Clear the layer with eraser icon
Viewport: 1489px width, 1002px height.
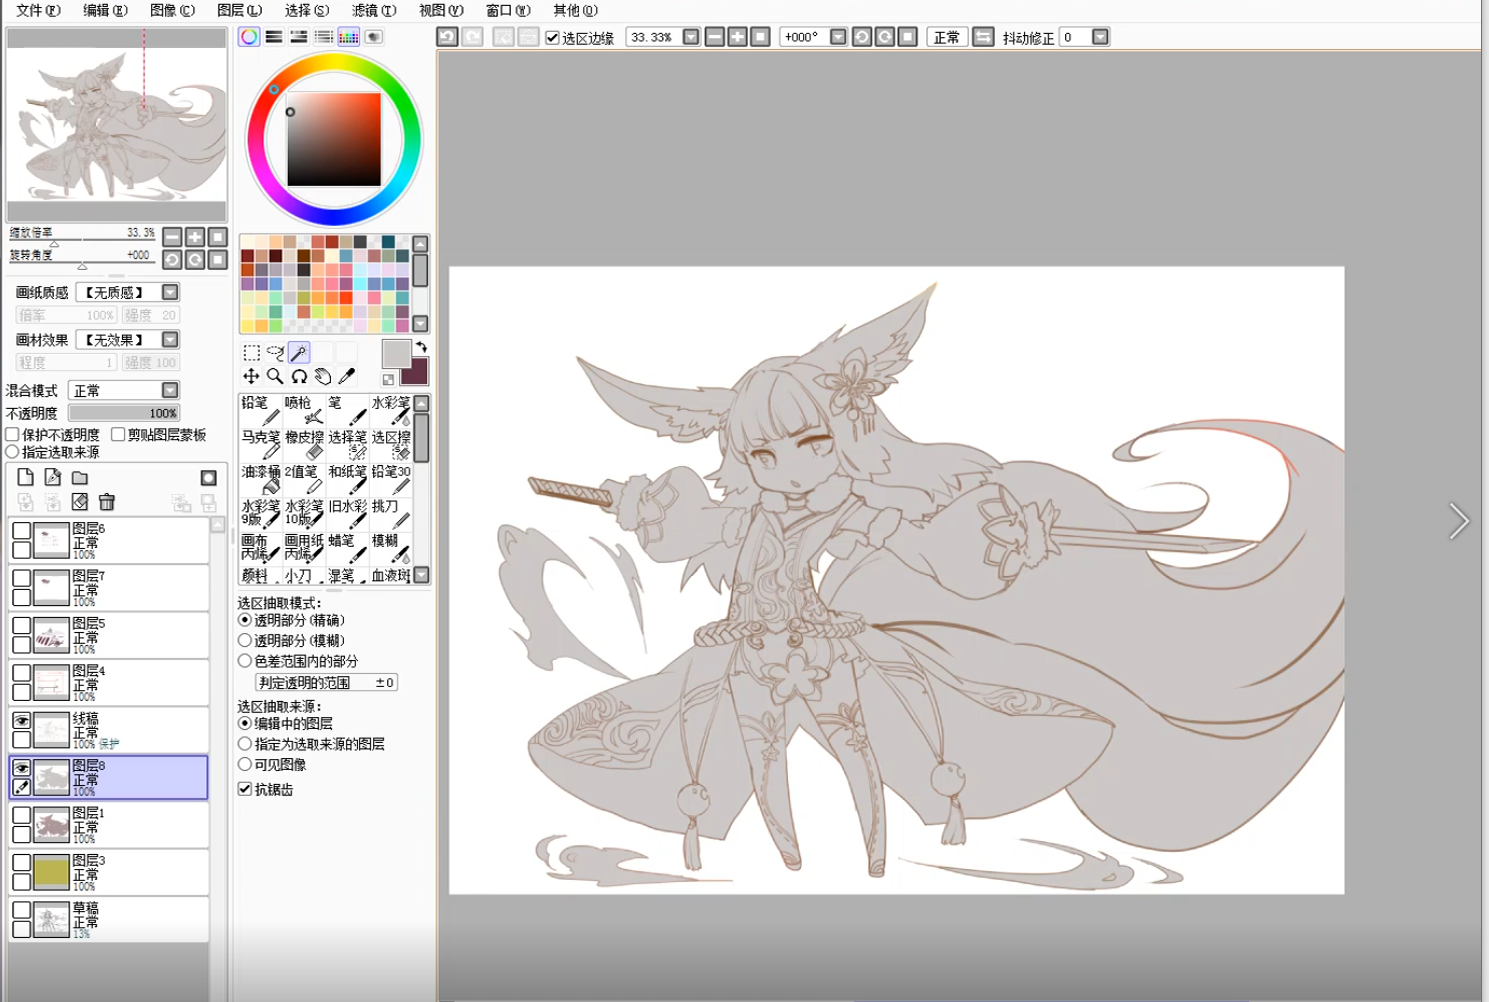click(80, 502)
